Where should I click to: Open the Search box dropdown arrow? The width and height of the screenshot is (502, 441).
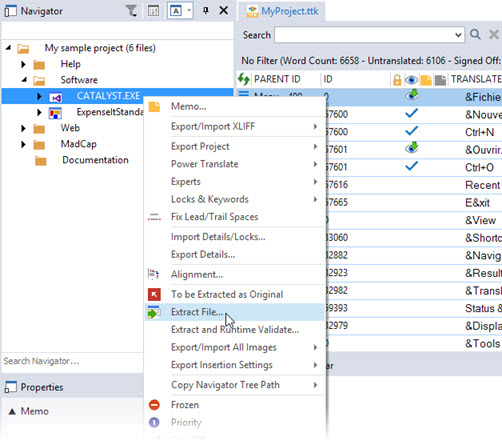click(x=458, y=35)
